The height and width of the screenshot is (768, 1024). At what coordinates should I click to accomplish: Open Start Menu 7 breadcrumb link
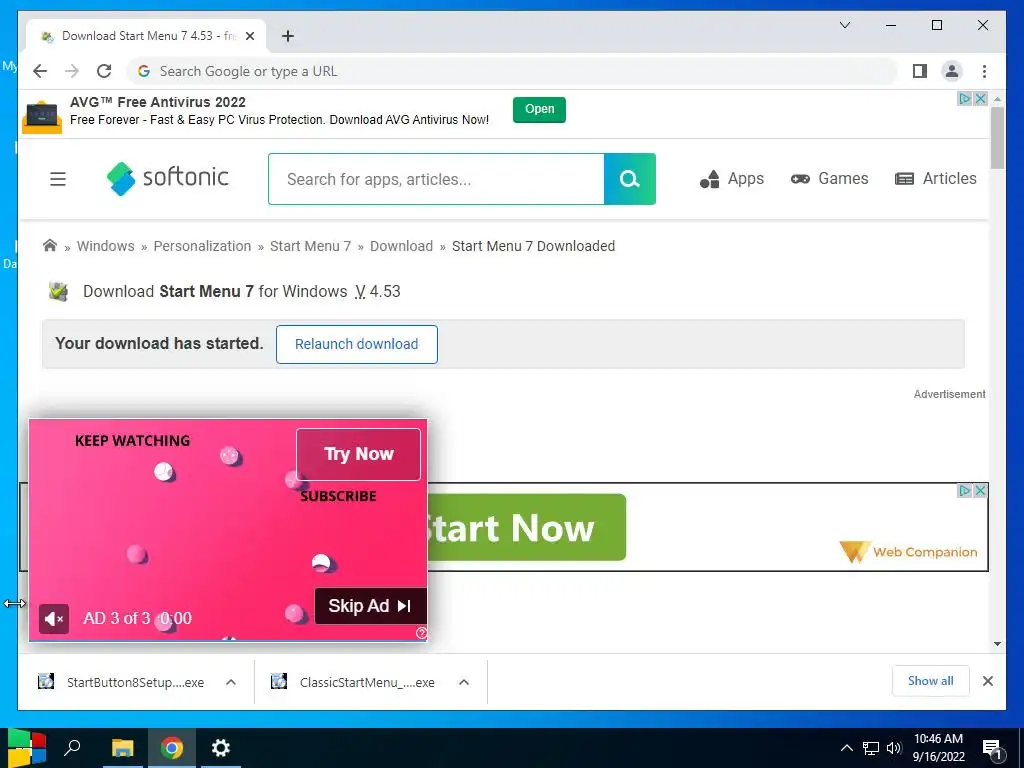pos(310,246)
